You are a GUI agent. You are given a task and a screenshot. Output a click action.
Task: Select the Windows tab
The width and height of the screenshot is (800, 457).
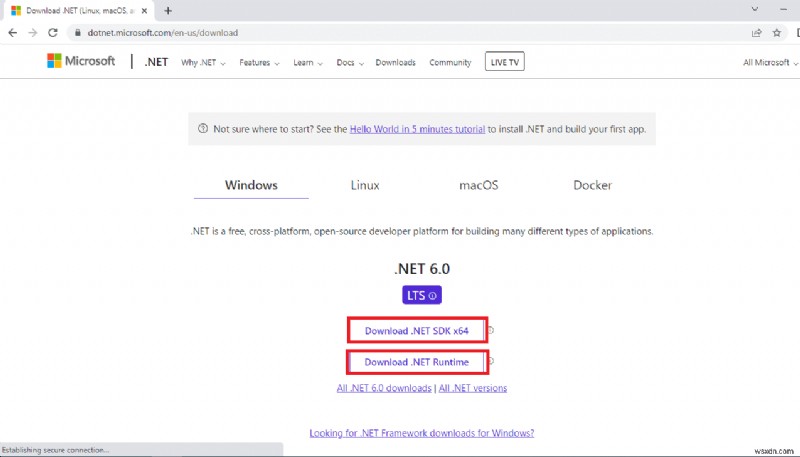point(251,185)
